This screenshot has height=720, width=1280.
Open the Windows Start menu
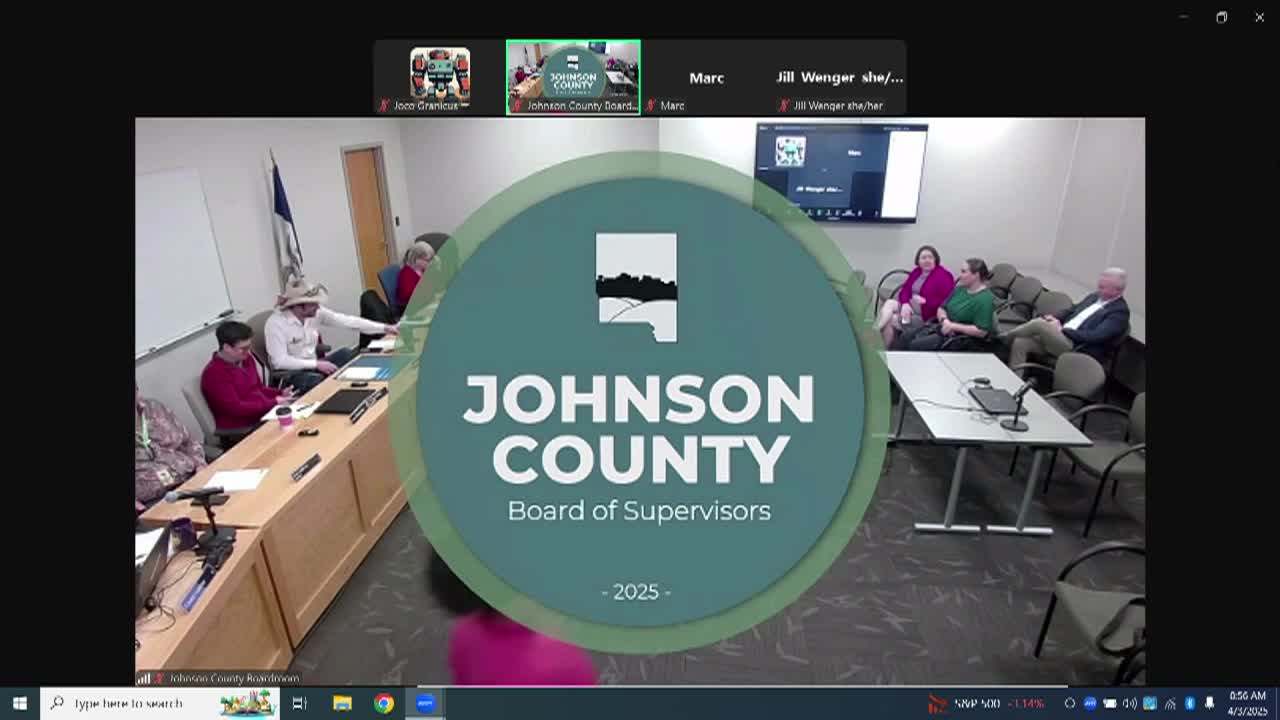tap(19, 703)
